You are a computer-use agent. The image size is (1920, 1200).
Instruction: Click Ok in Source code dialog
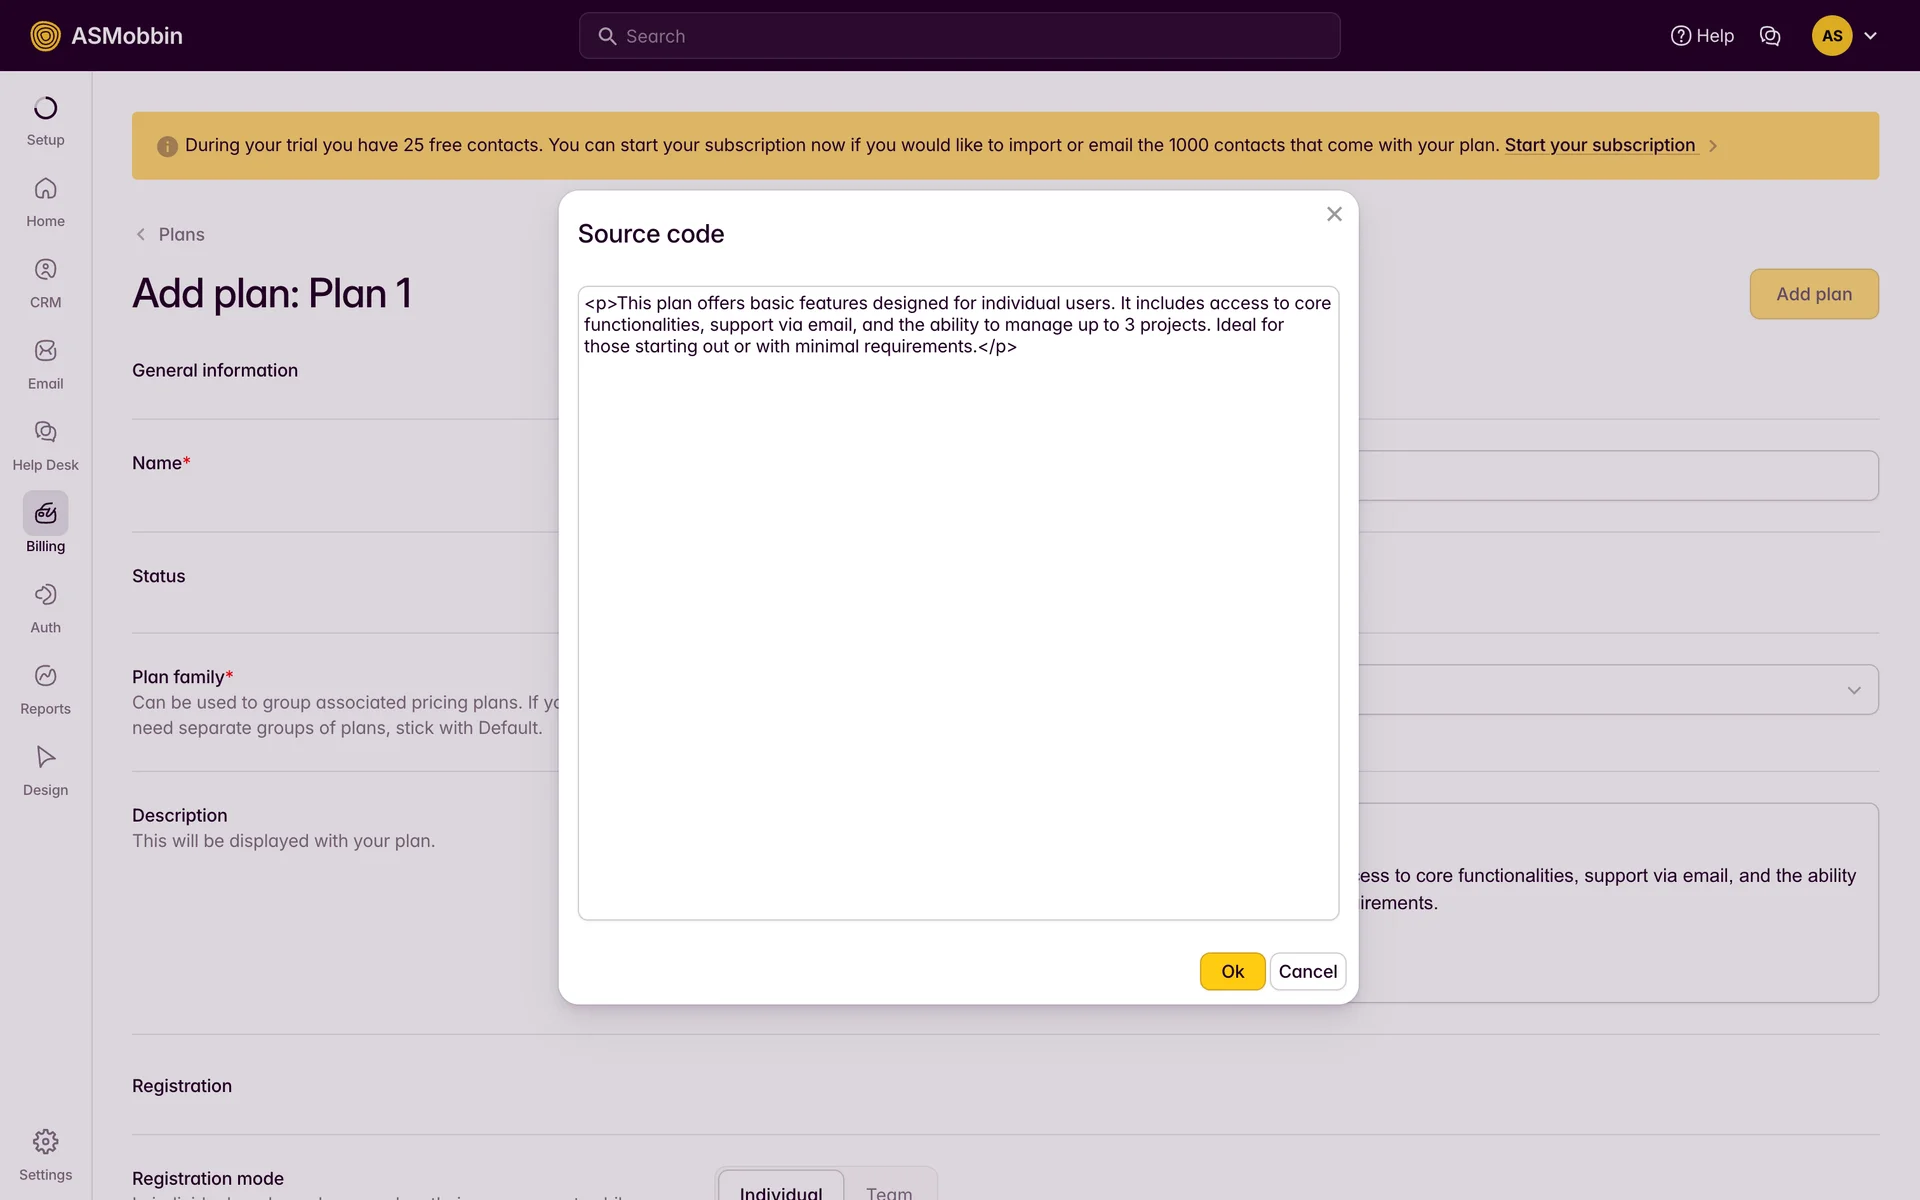1231,971
